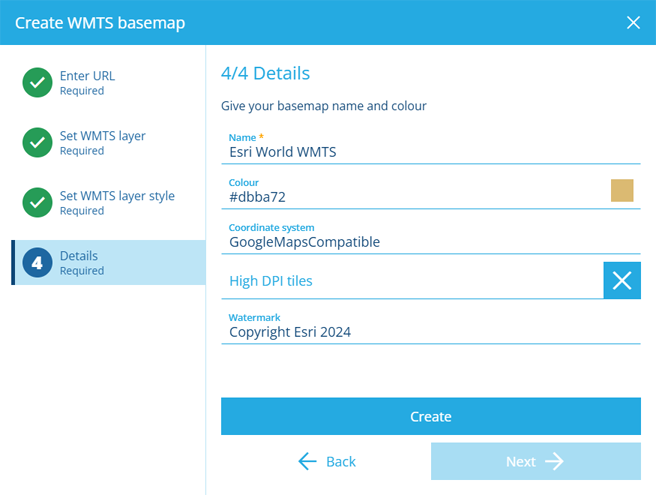Click the checkmark beside Set WMTS layer style

(37, 203)
